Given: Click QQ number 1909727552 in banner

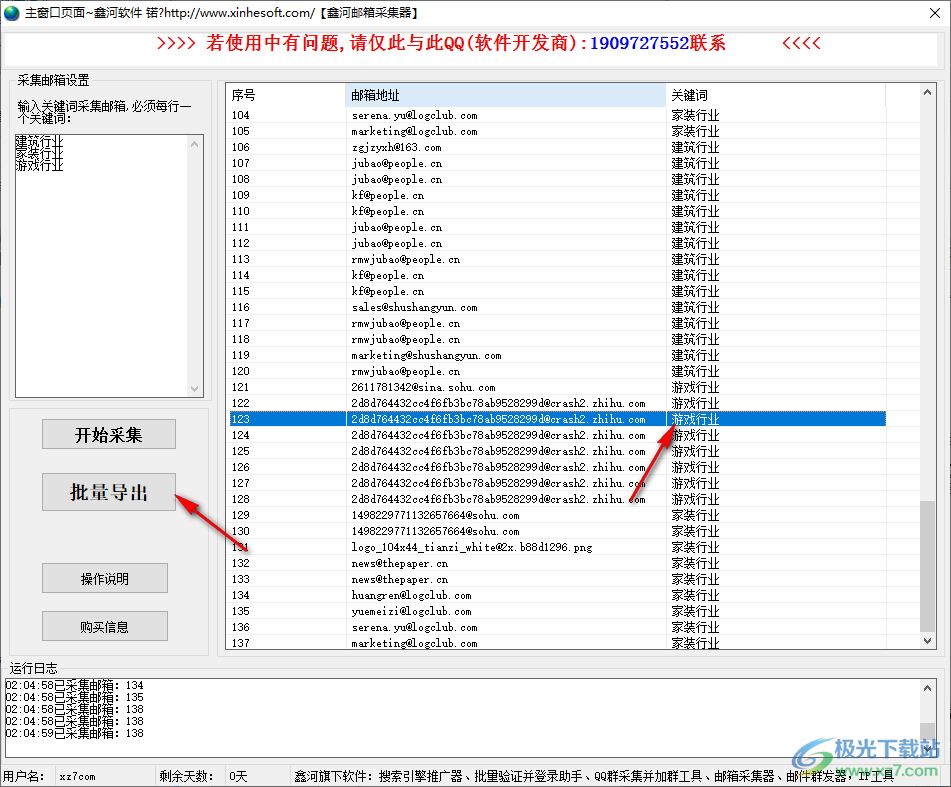Looking at the screenshot, I should [639, 43].
